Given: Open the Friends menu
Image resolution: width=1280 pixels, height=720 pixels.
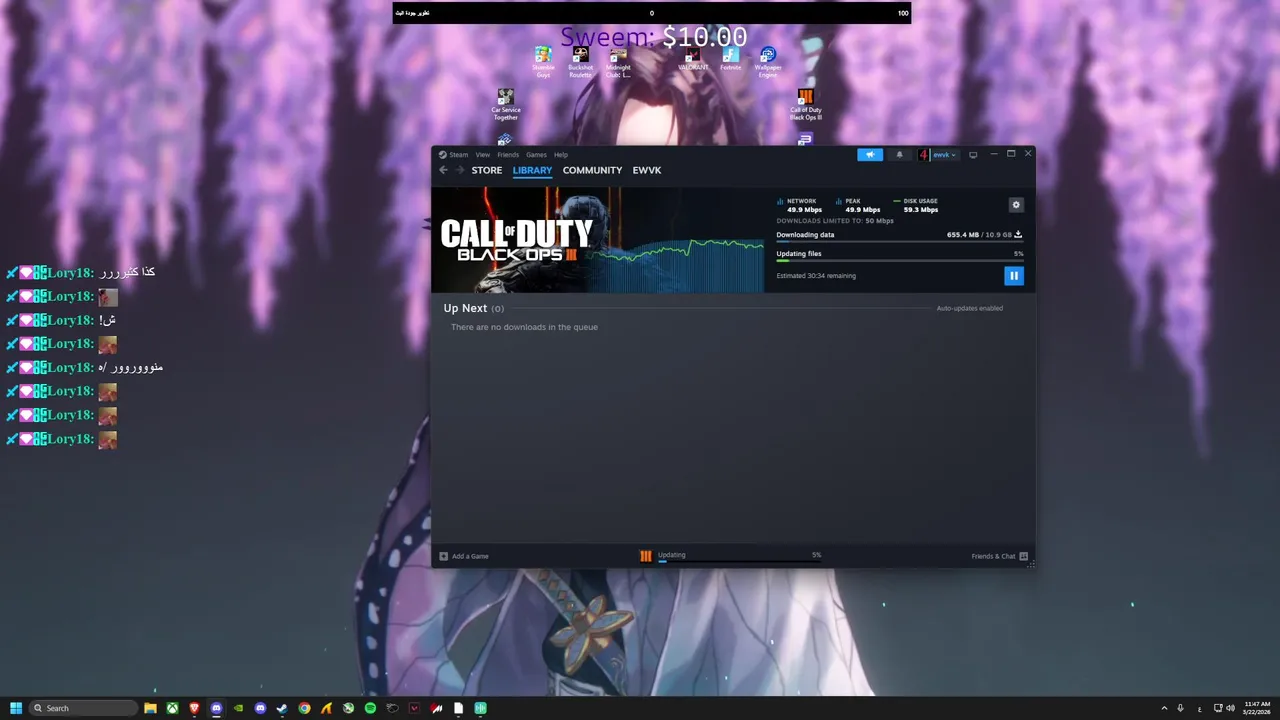Looking at the screenshot, I should click(x=508, y=155).
